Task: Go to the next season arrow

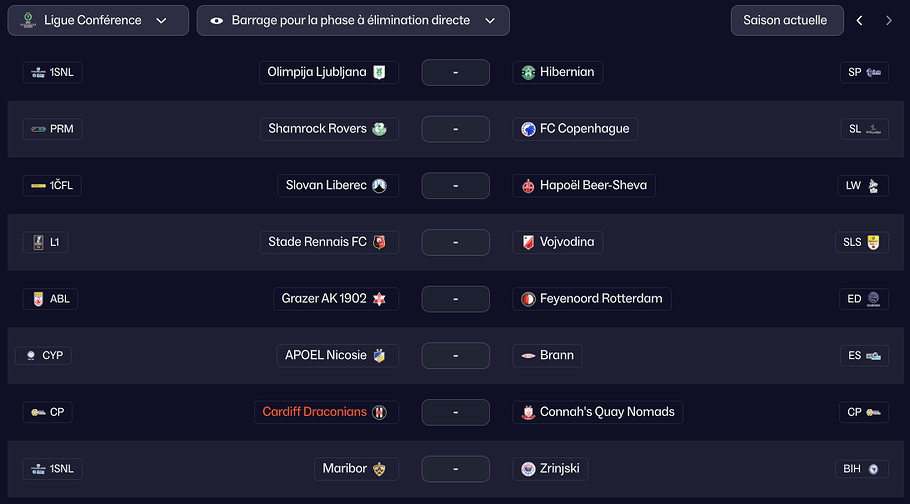Action: [888, 20]
